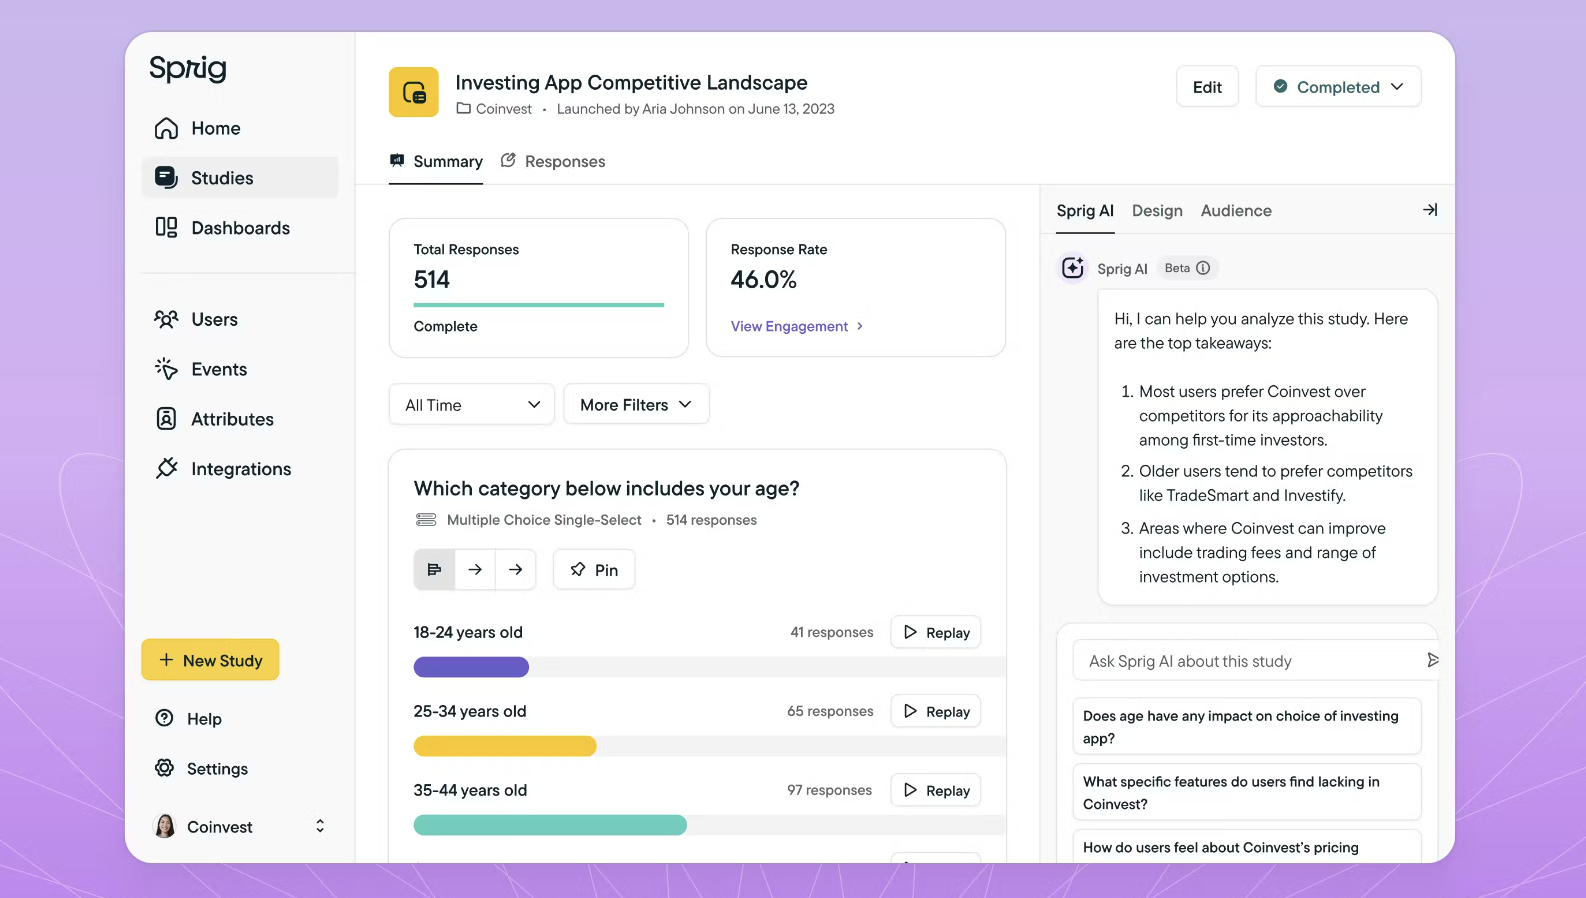The image size is (1586, 898).
Task: Click the Edit button
Action: click(x=1207, y=87)
